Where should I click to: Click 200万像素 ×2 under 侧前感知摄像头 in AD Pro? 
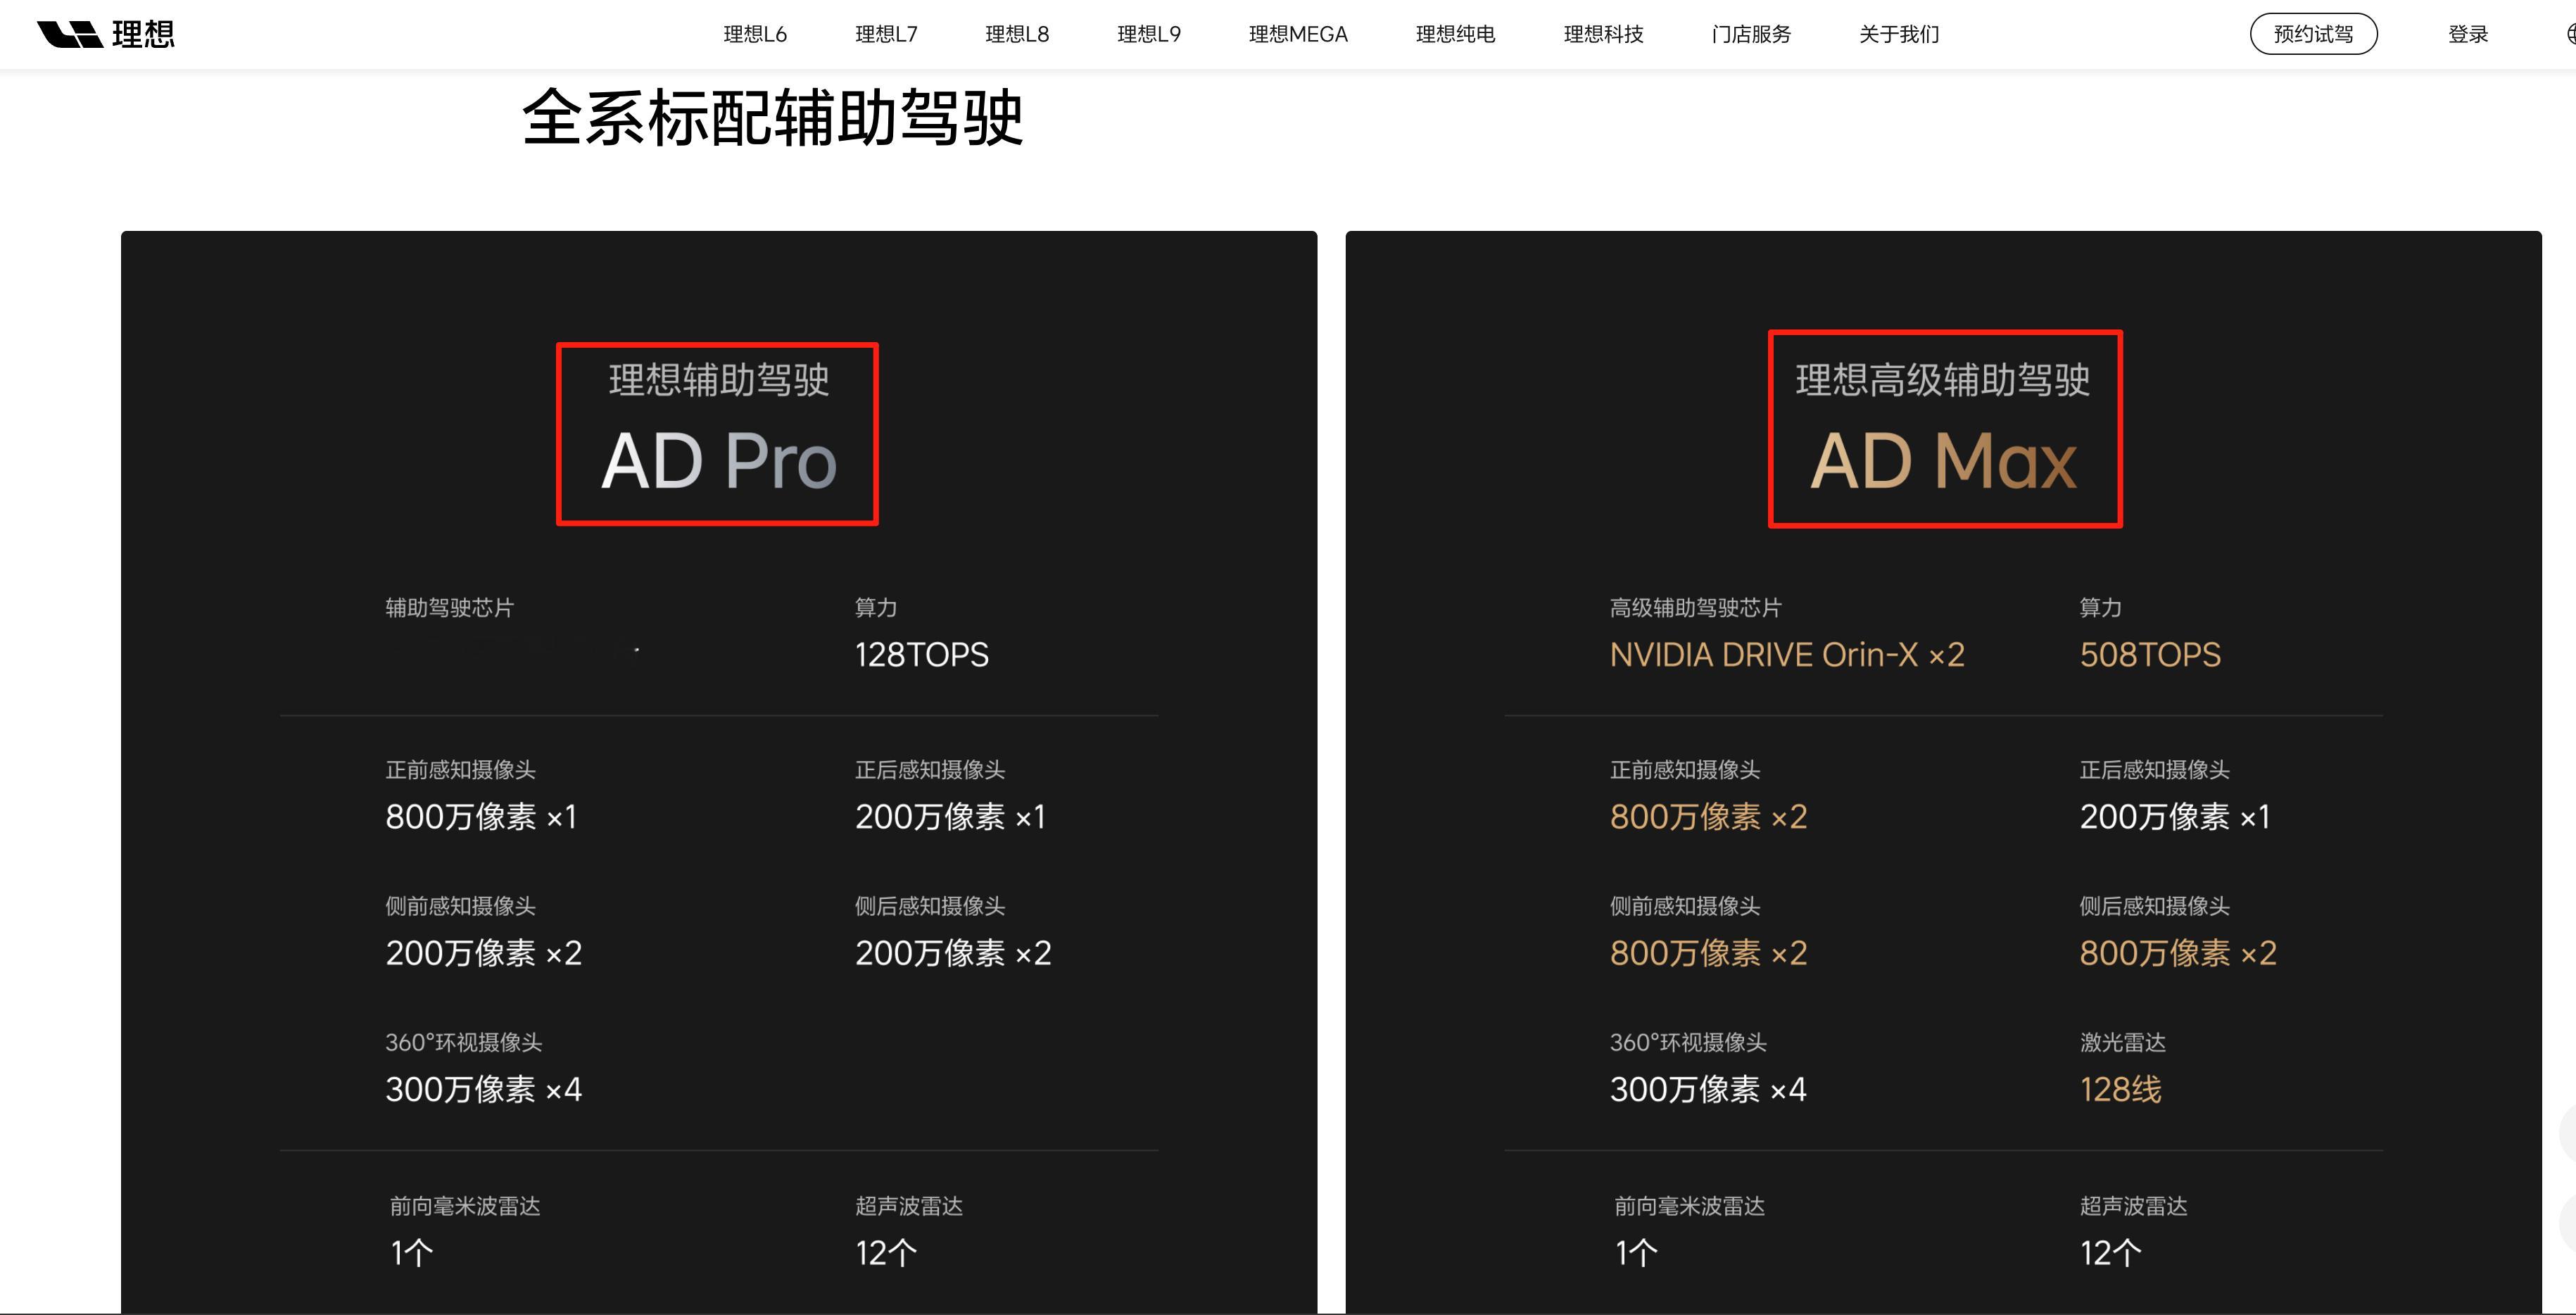[x=483, y=953]
